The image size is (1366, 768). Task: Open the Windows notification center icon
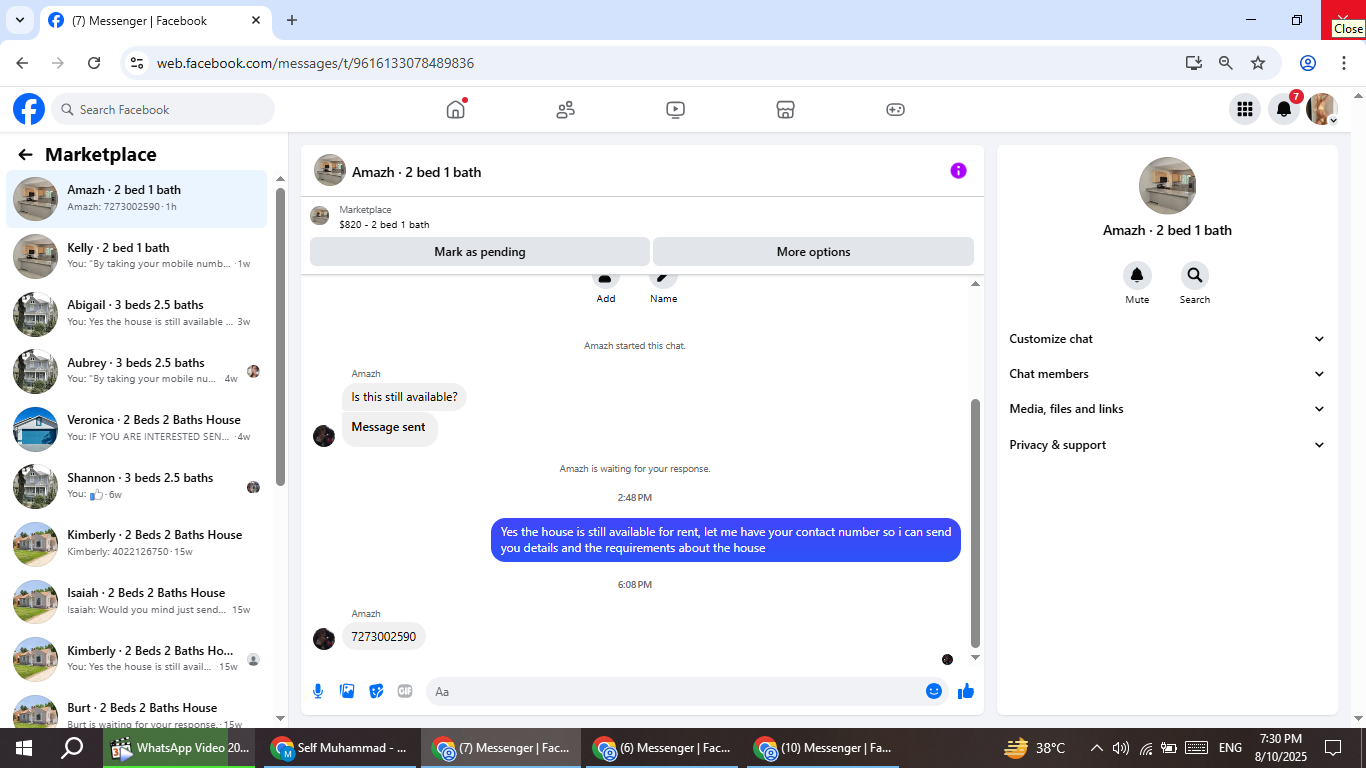click(x=1333, y=748)
